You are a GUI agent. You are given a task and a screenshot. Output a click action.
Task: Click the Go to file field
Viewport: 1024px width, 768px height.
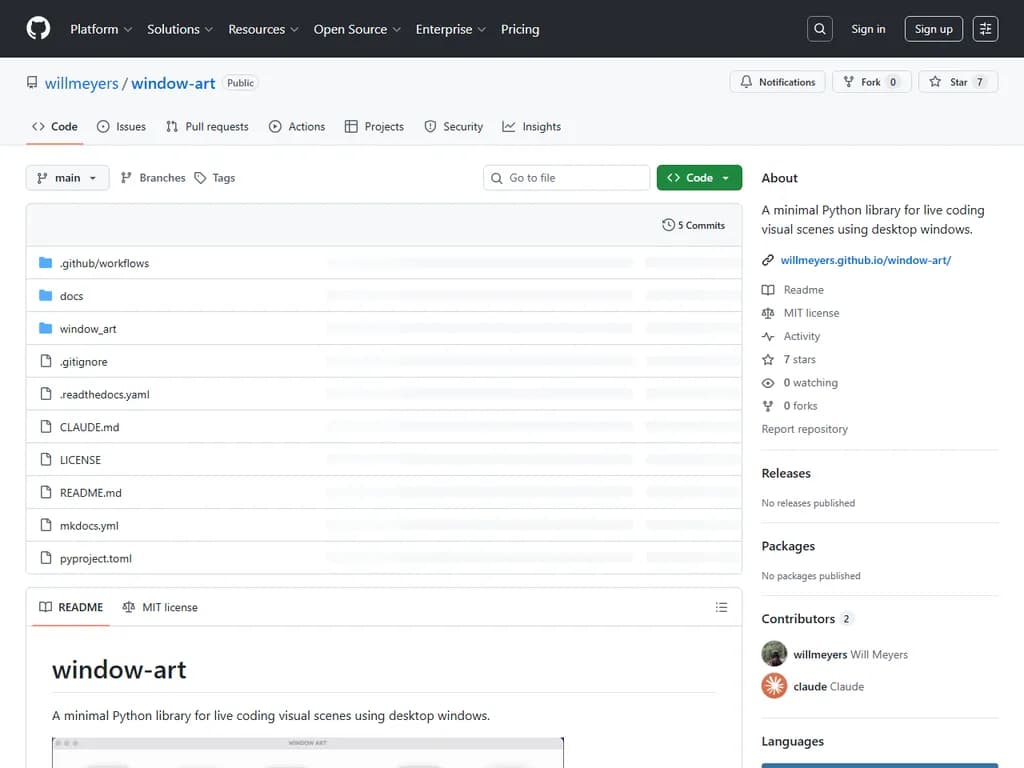click(x=567, y=178)
